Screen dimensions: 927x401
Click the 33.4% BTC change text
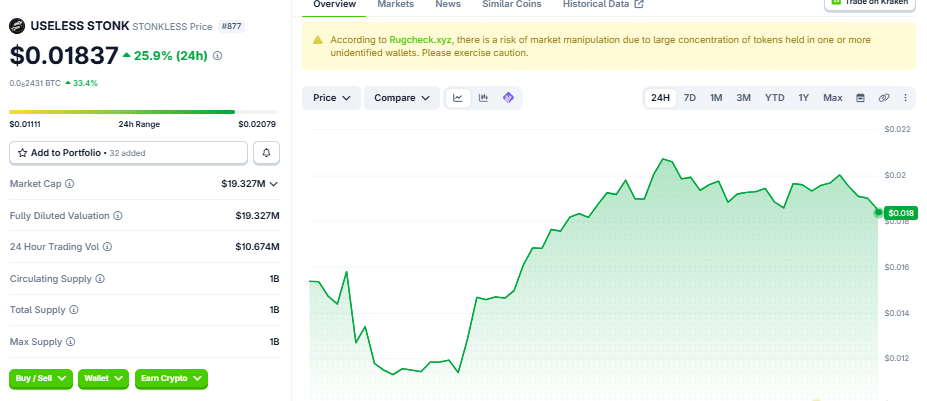pos(86,83)
